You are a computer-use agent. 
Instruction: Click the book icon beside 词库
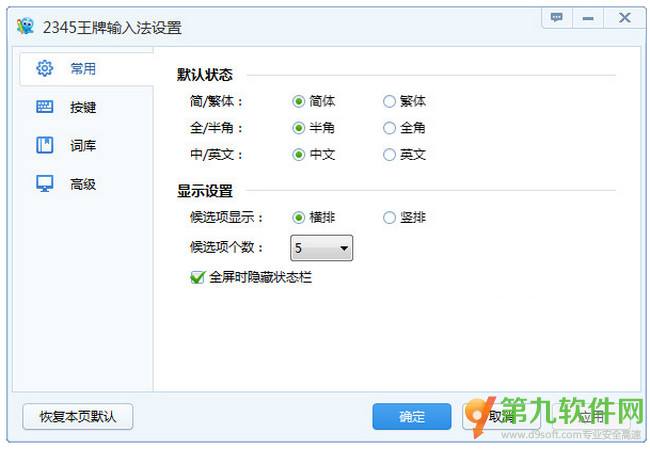[44, 145]
